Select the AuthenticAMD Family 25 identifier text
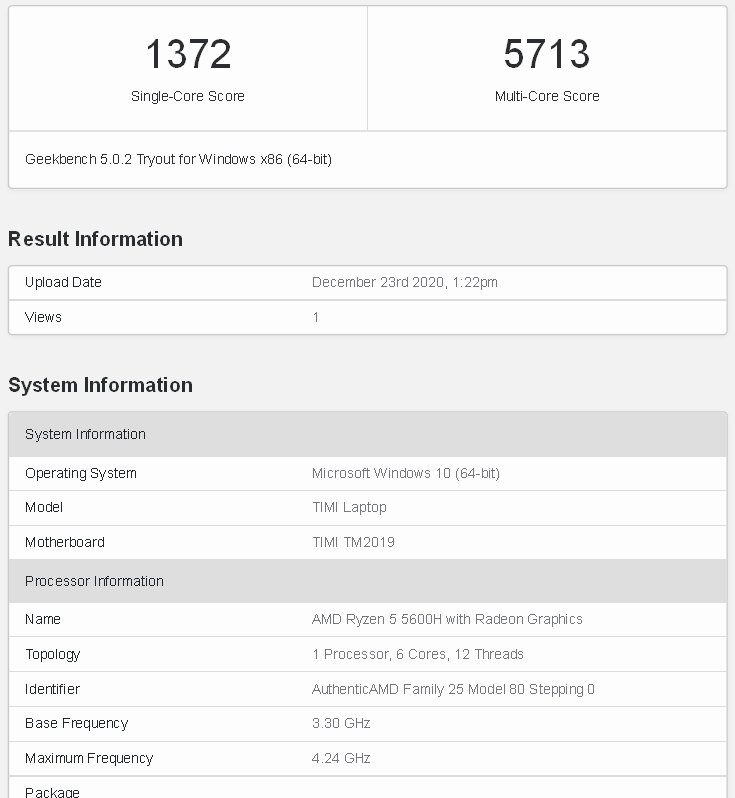Image resolution: width=735 pixels, height=798 pixels. pyautogui.click(x=453, y=689)
